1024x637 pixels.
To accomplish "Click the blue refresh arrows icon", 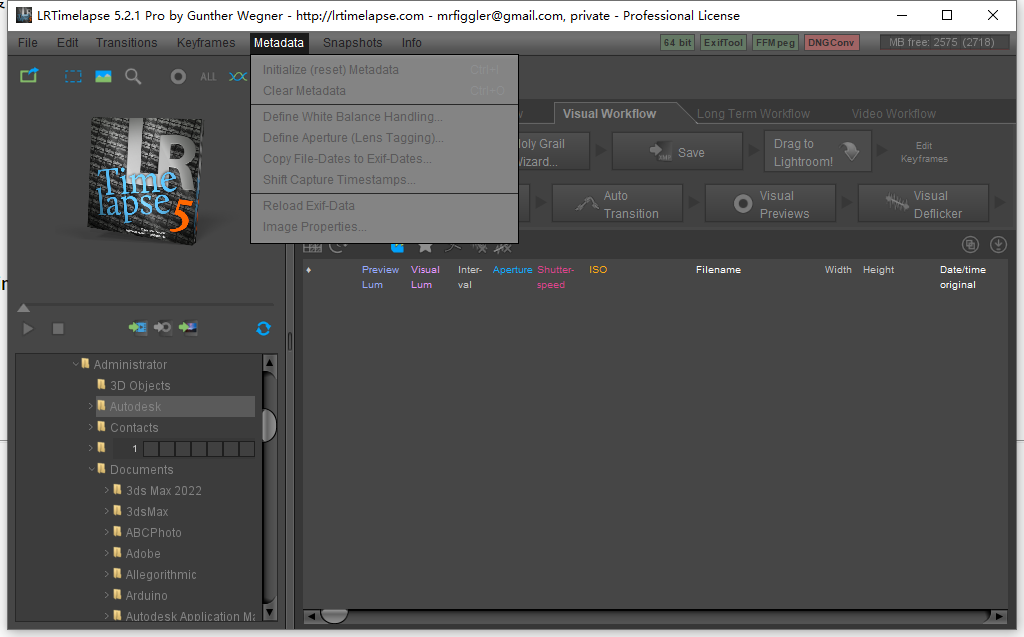I will tap(263, 329).
